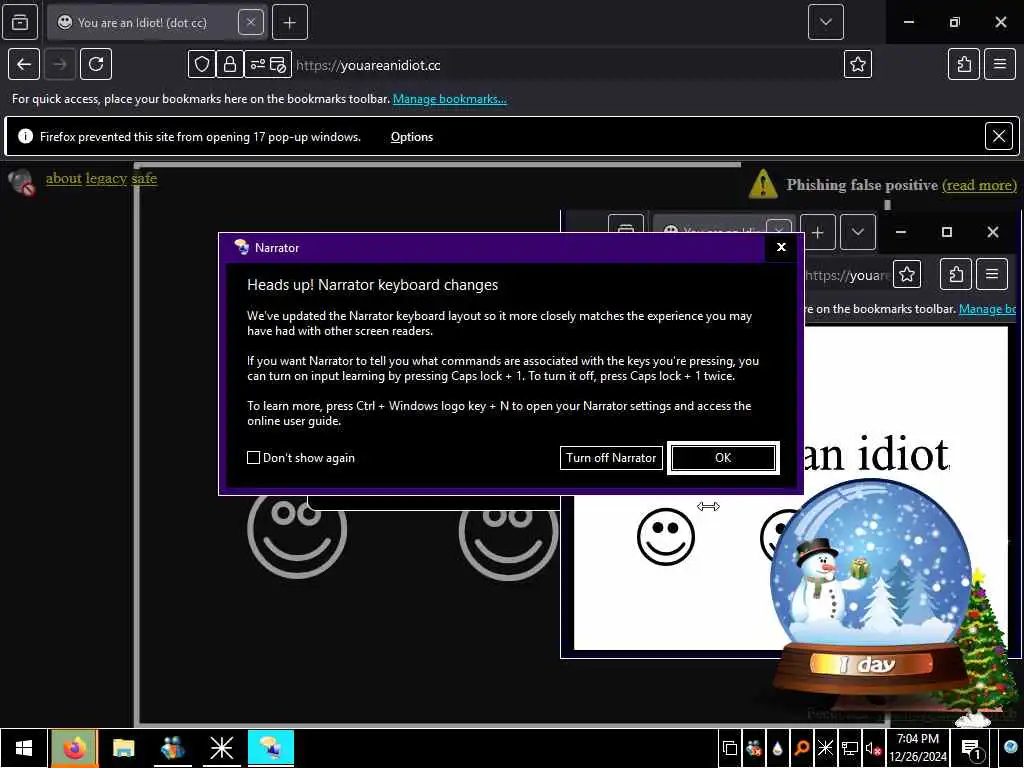Open the Windows Start menu
Viewport: 1024px width, 768px height.
[x=24, y=748]
